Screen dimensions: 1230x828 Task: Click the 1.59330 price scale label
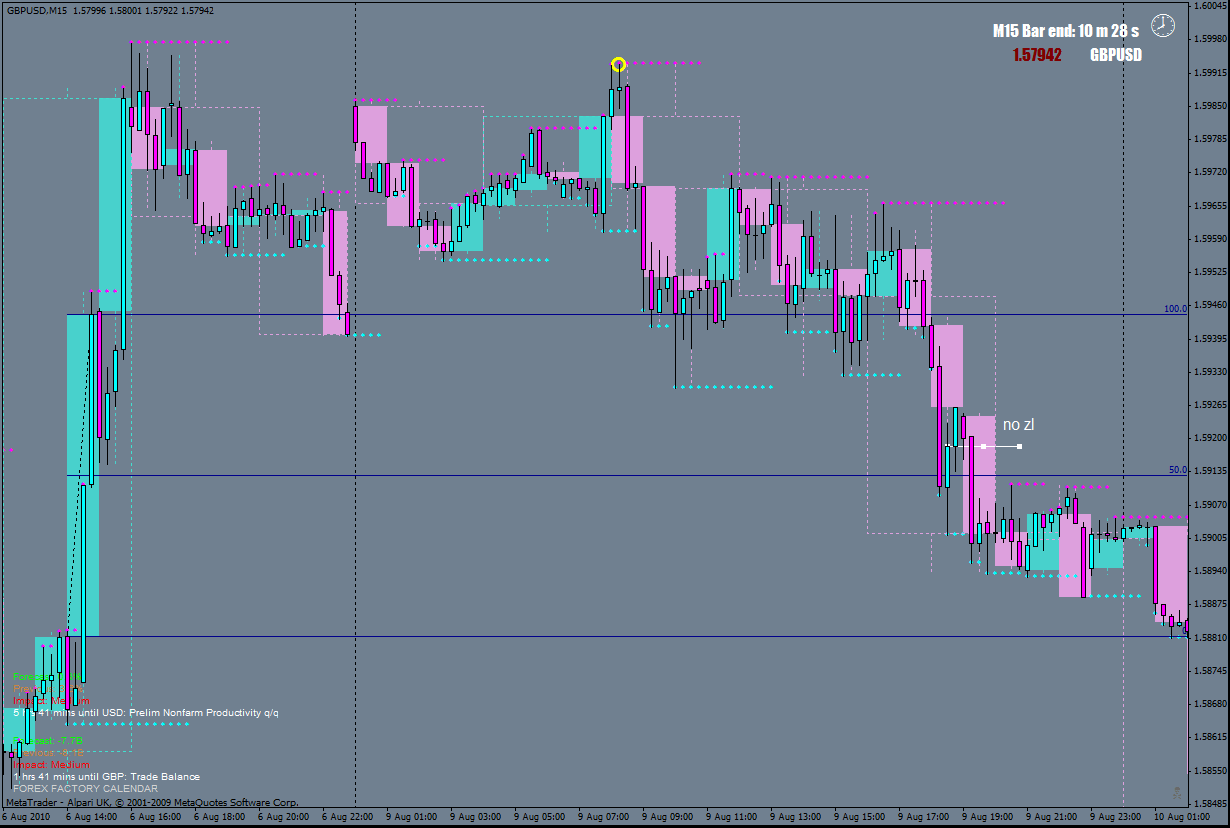point(1210,371)
